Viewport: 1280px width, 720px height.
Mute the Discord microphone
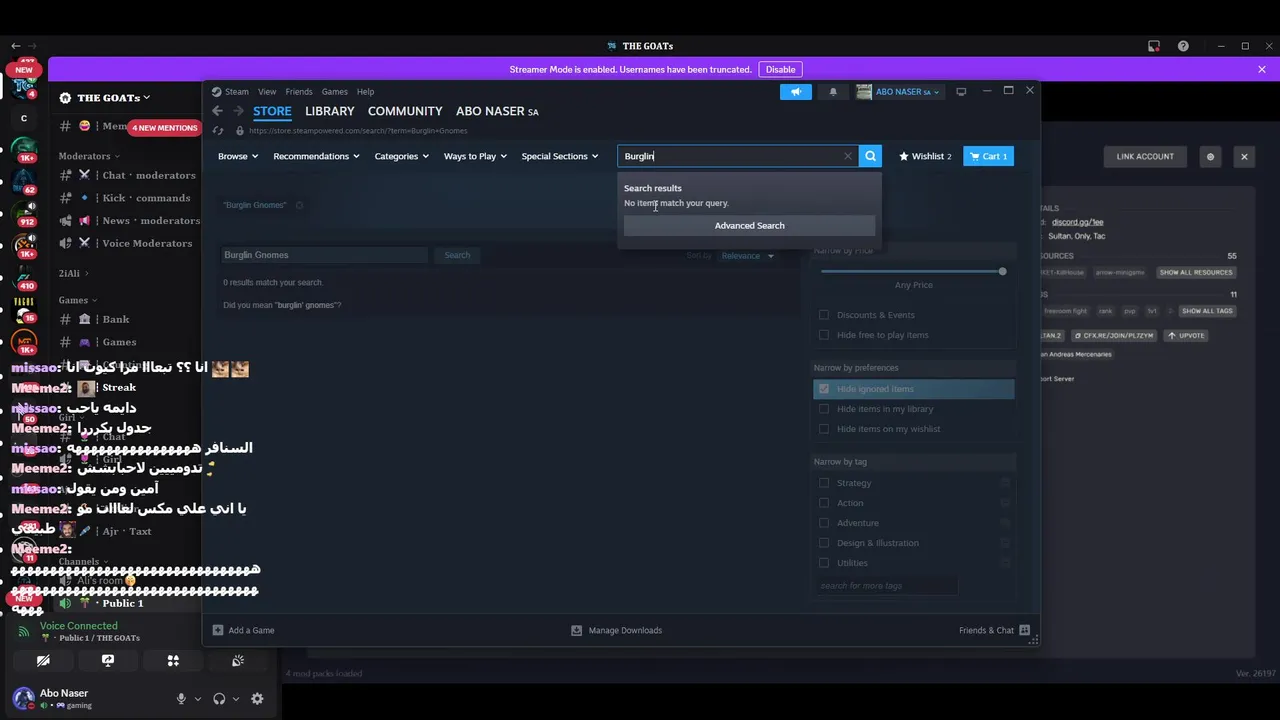coord(181,699)
